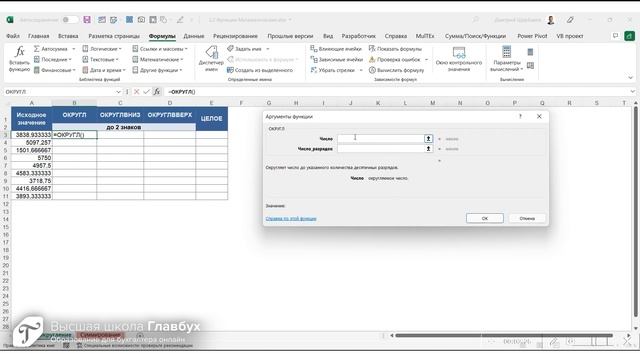Switch to the Power Pivot tab
Viewport: 640px width, 360px height.
coord(532,36)
